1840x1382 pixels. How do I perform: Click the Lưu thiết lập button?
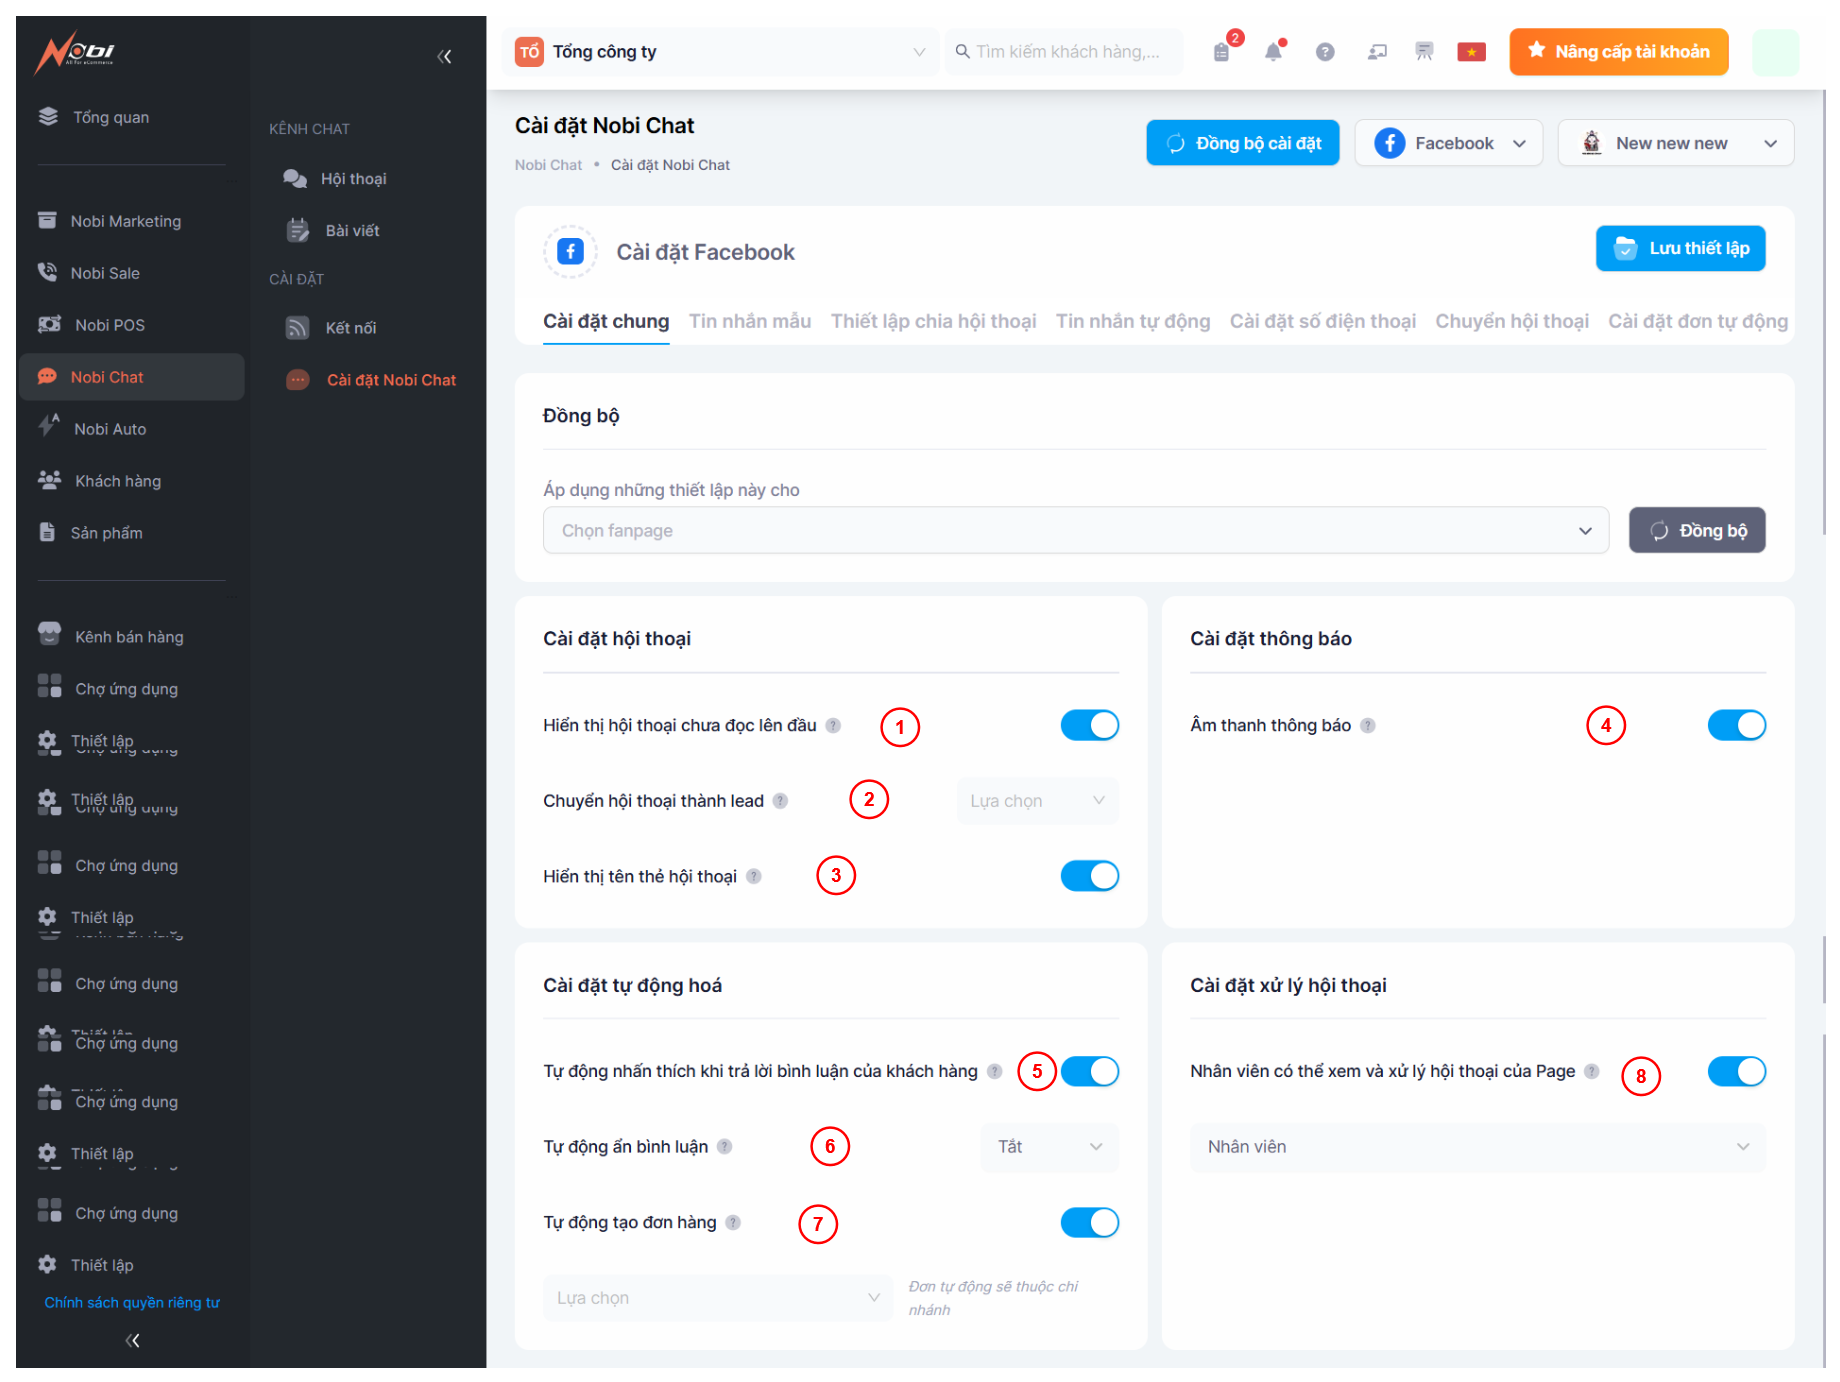[x=1680, y=249]
